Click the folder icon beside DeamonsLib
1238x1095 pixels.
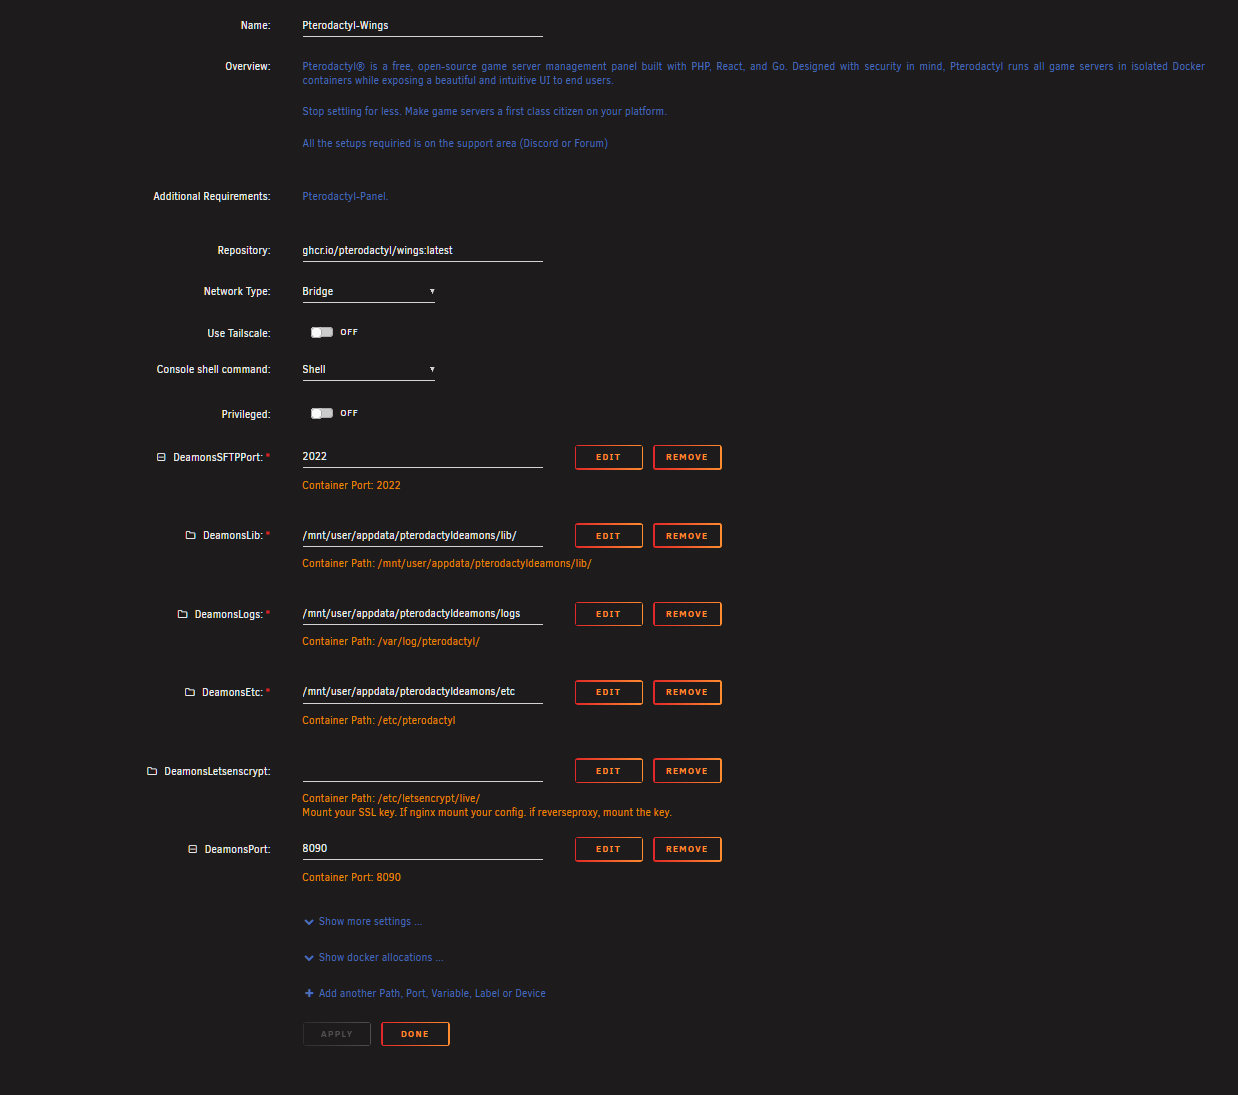pos(190,536)
